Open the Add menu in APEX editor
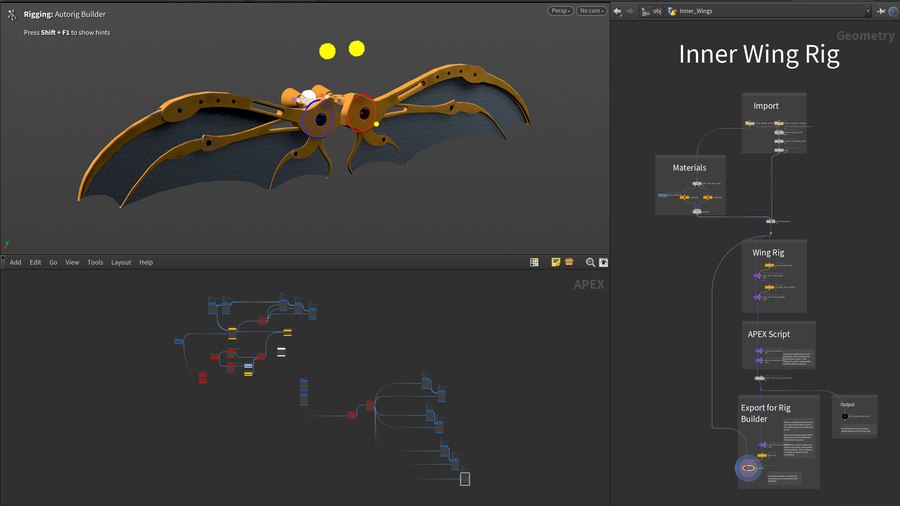This screenshot has height=506, width=900. point(15,262)
